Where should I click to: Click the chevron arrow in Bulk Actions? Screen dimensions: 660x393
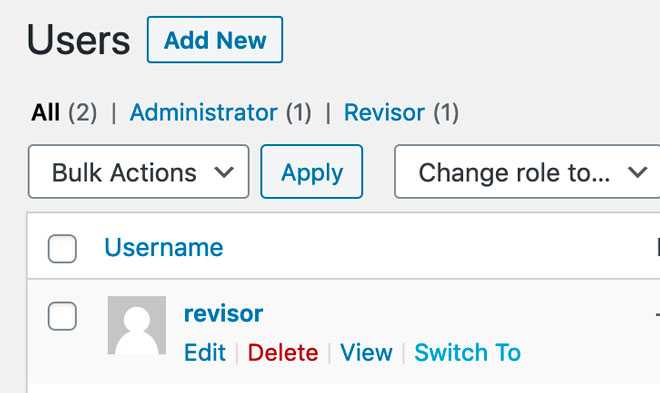224,172
